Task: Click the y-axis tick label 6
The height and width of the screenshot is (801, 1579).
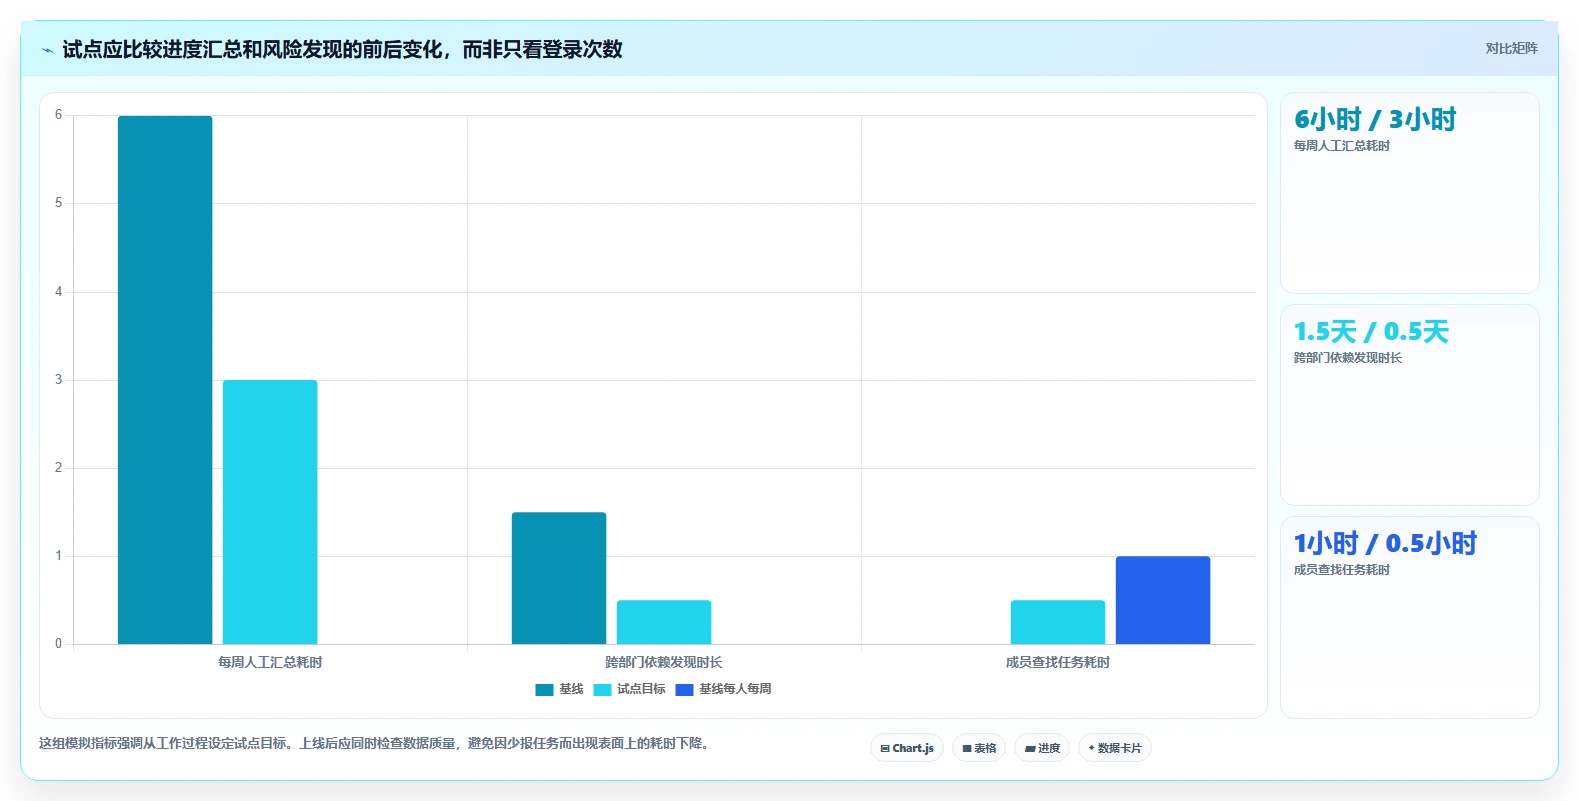Action: coord(58,115)
